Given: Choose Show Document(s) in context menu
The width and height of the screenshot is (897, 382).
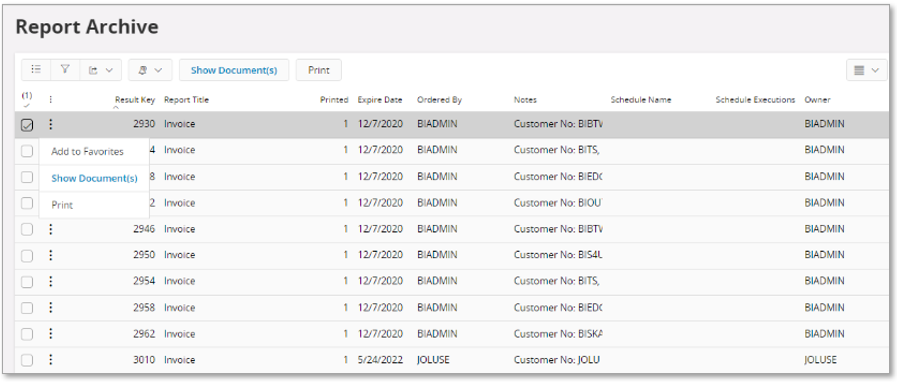Looking at the screenshot, I should [x=94, y=178].
